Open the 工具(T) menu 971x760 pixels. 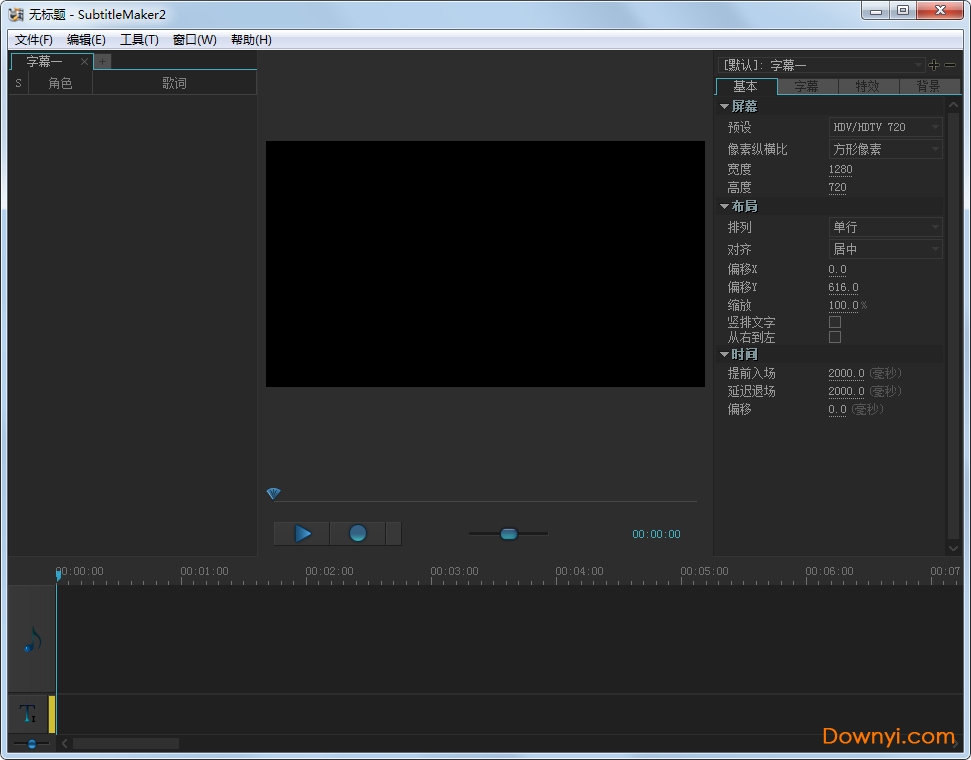coord(139,40)
